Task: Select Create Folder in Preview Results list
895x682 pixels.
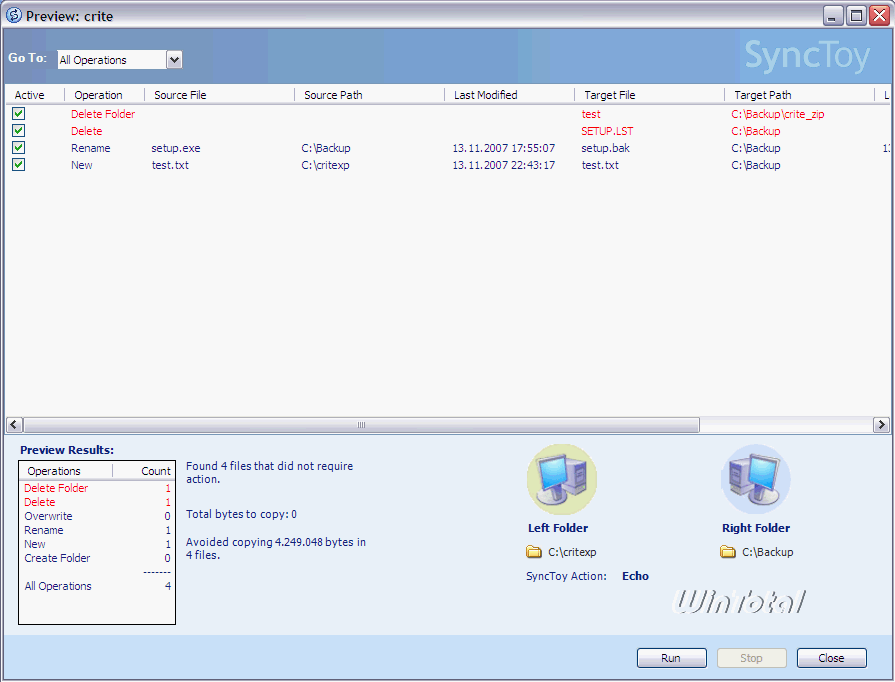Action: click(57, 558)
